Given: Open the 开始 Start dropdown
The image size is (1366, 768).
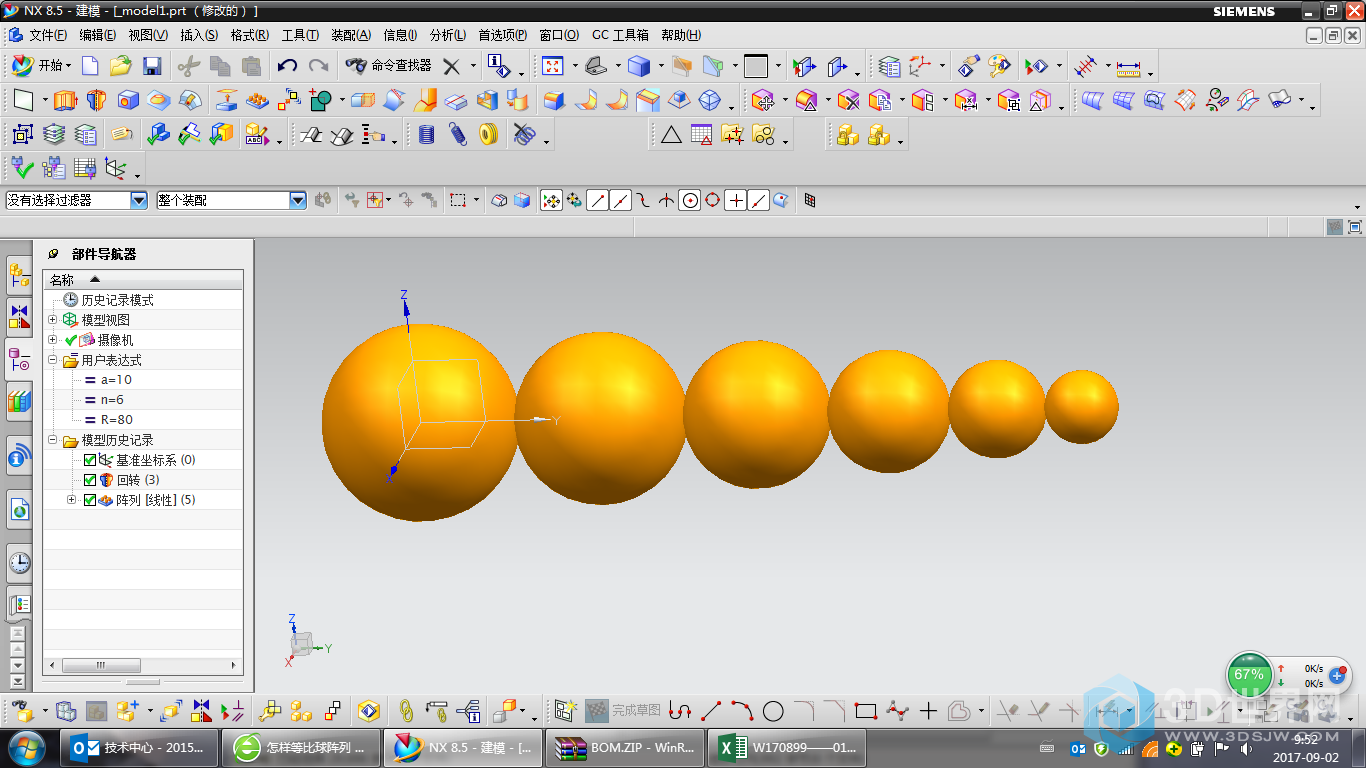Looking at the screenshot, I should point(41,66).
